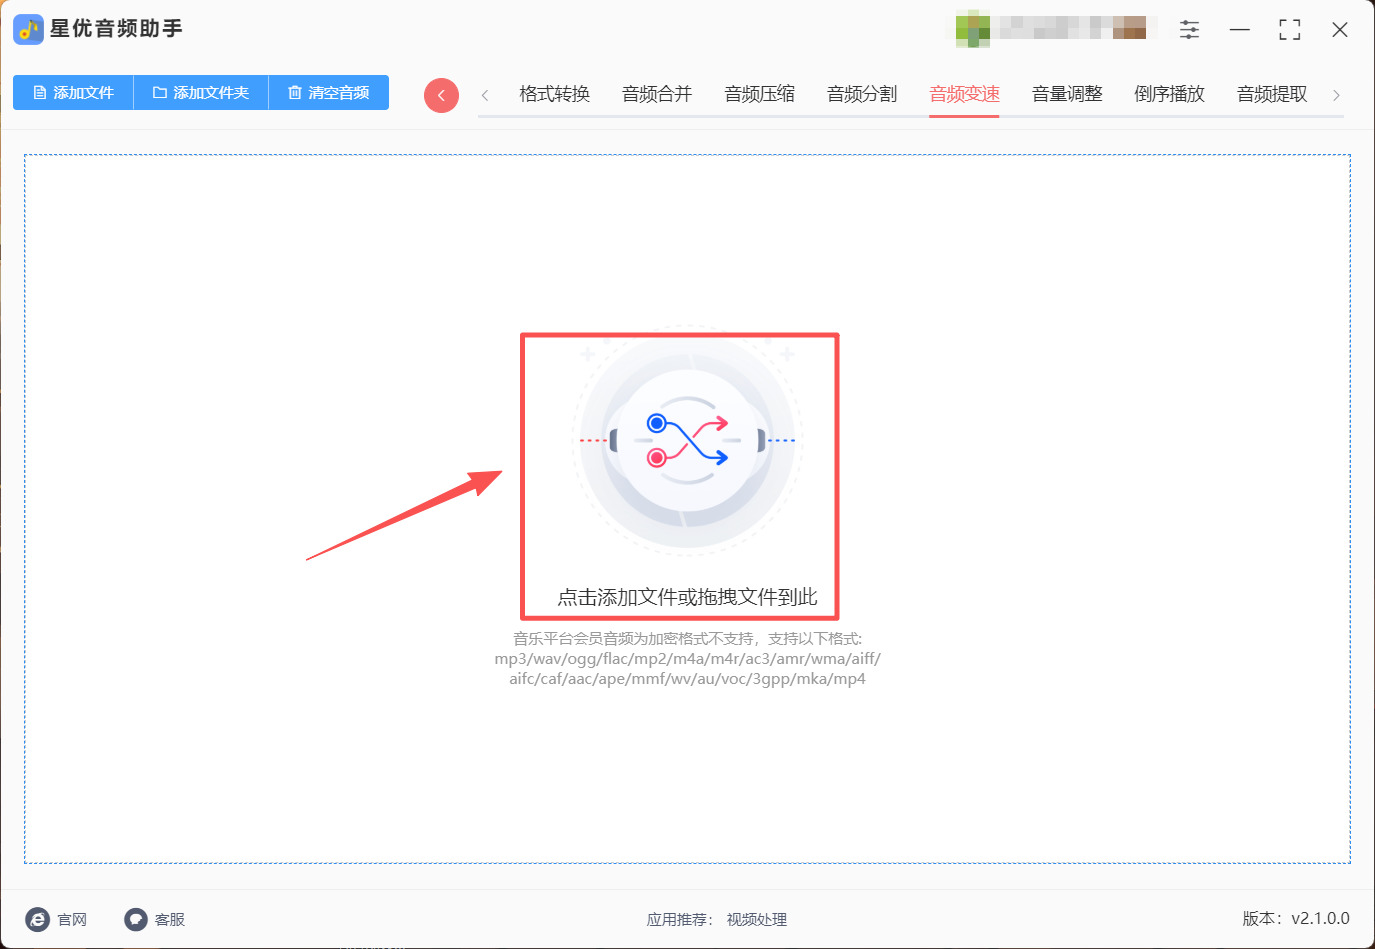Select the 音频分割 tab
Screen dimensions: 1375x949
(x=862, y=94)
